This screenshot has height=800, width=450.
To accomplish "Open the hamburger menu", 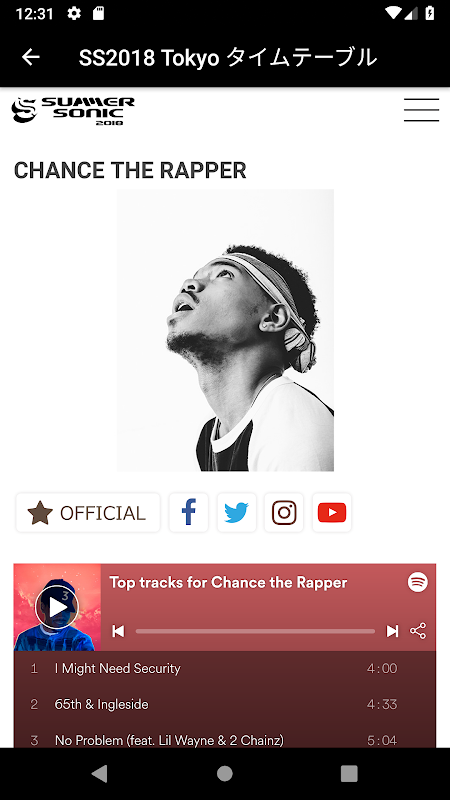I will point(421,110).
